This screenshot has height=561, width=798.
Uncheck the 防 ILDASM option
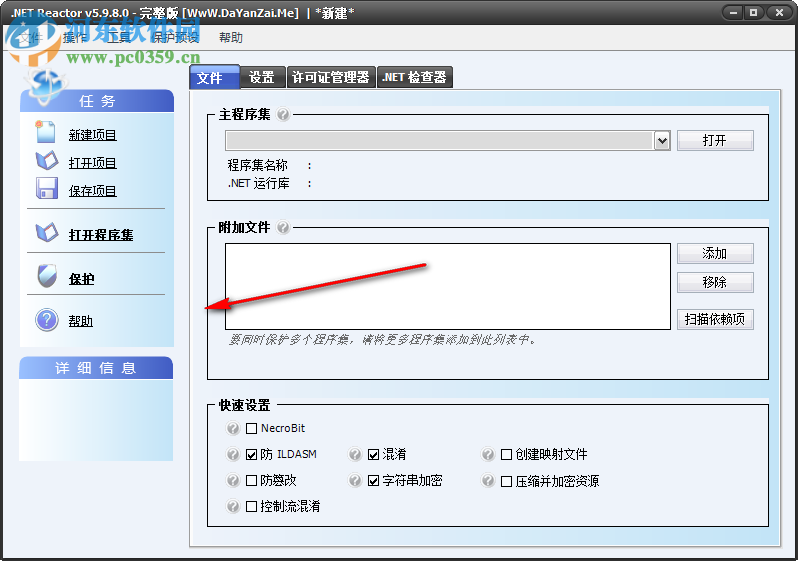[x=251, y=455]
